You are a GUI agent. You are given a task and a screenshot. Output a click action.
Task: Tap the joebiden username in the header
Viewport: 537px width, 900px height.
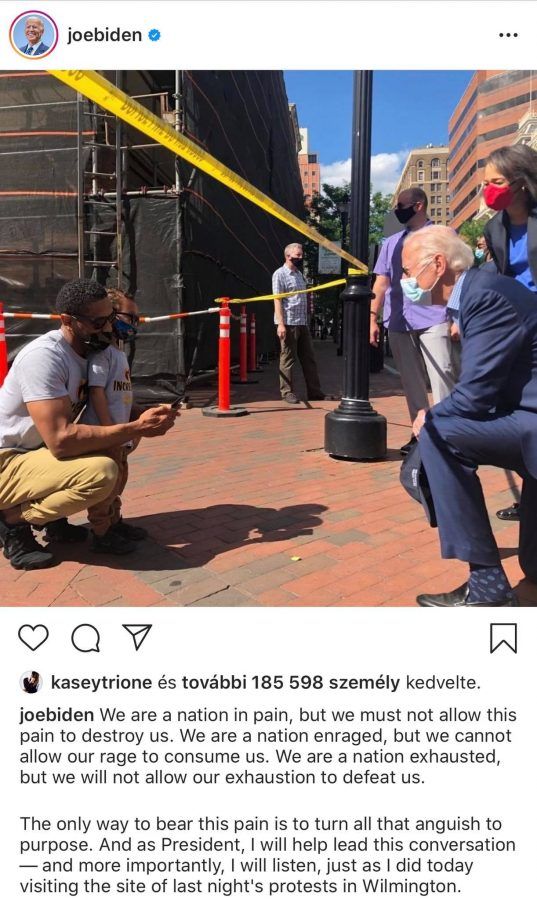(104, 35)
